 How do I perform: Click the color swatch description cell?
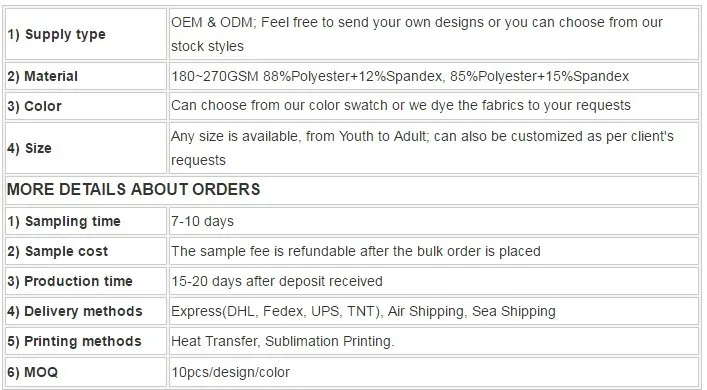[434, 106]
